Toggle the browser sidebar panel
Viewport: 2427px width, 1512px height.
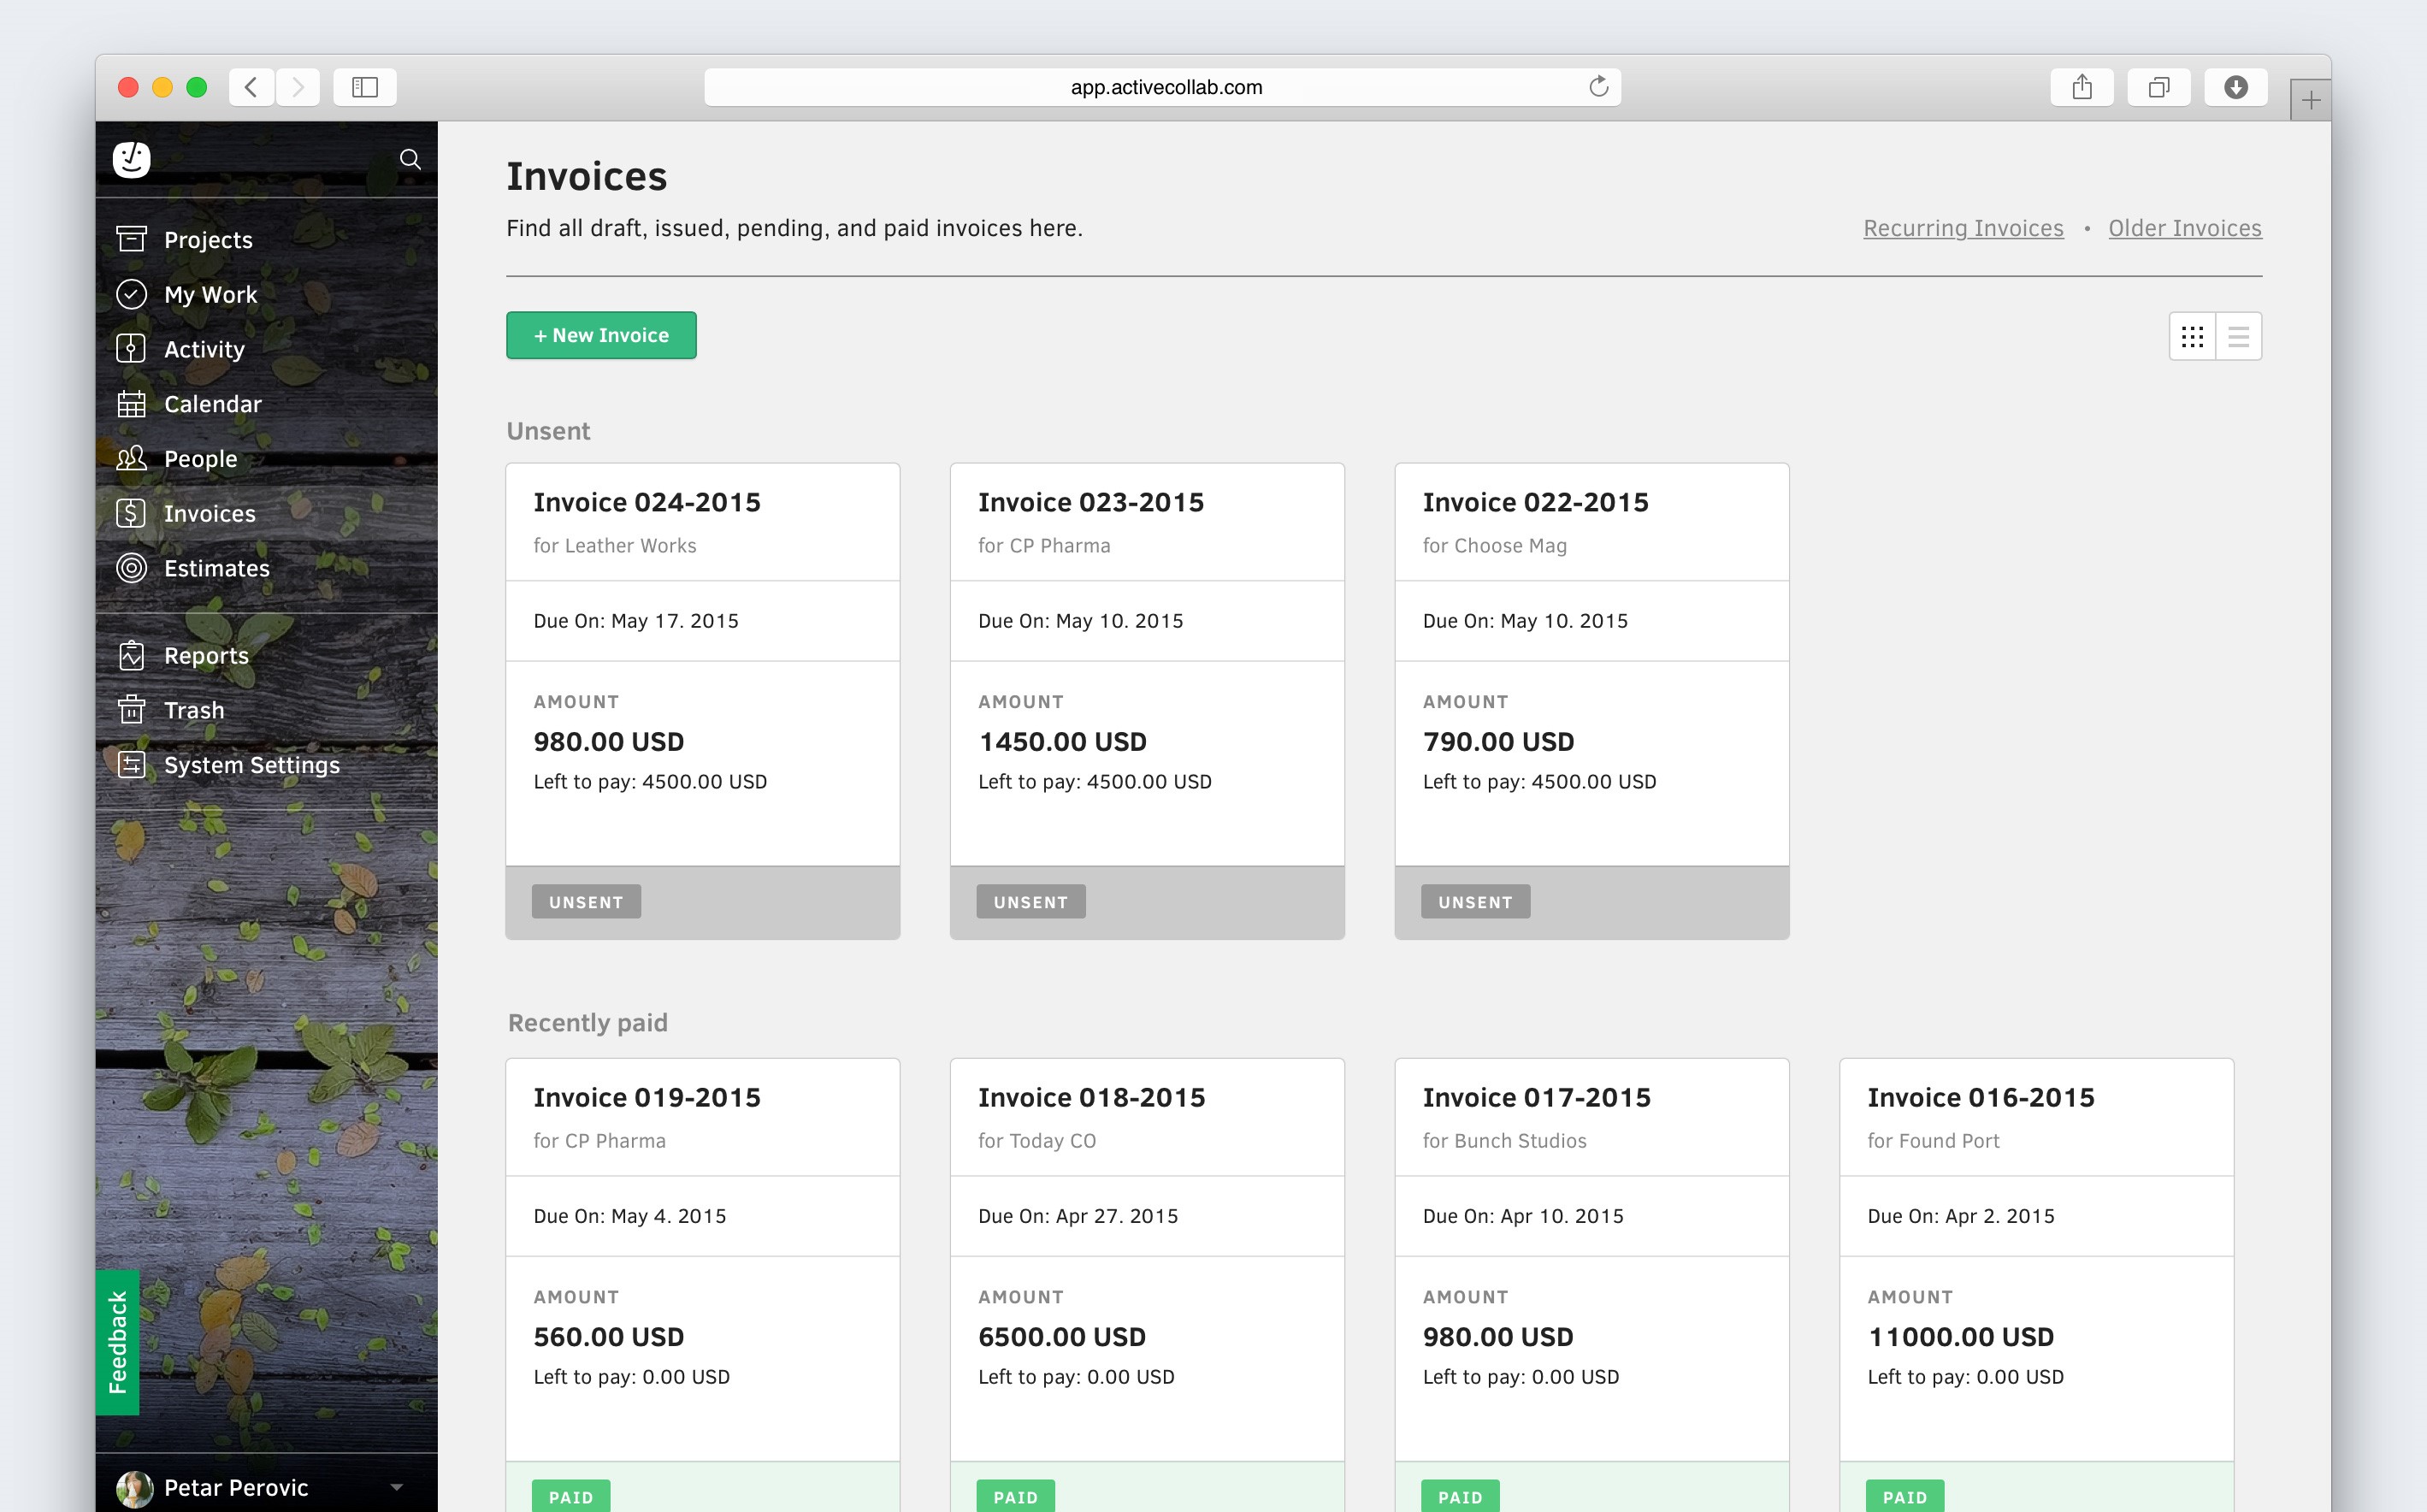coord(364,87)
